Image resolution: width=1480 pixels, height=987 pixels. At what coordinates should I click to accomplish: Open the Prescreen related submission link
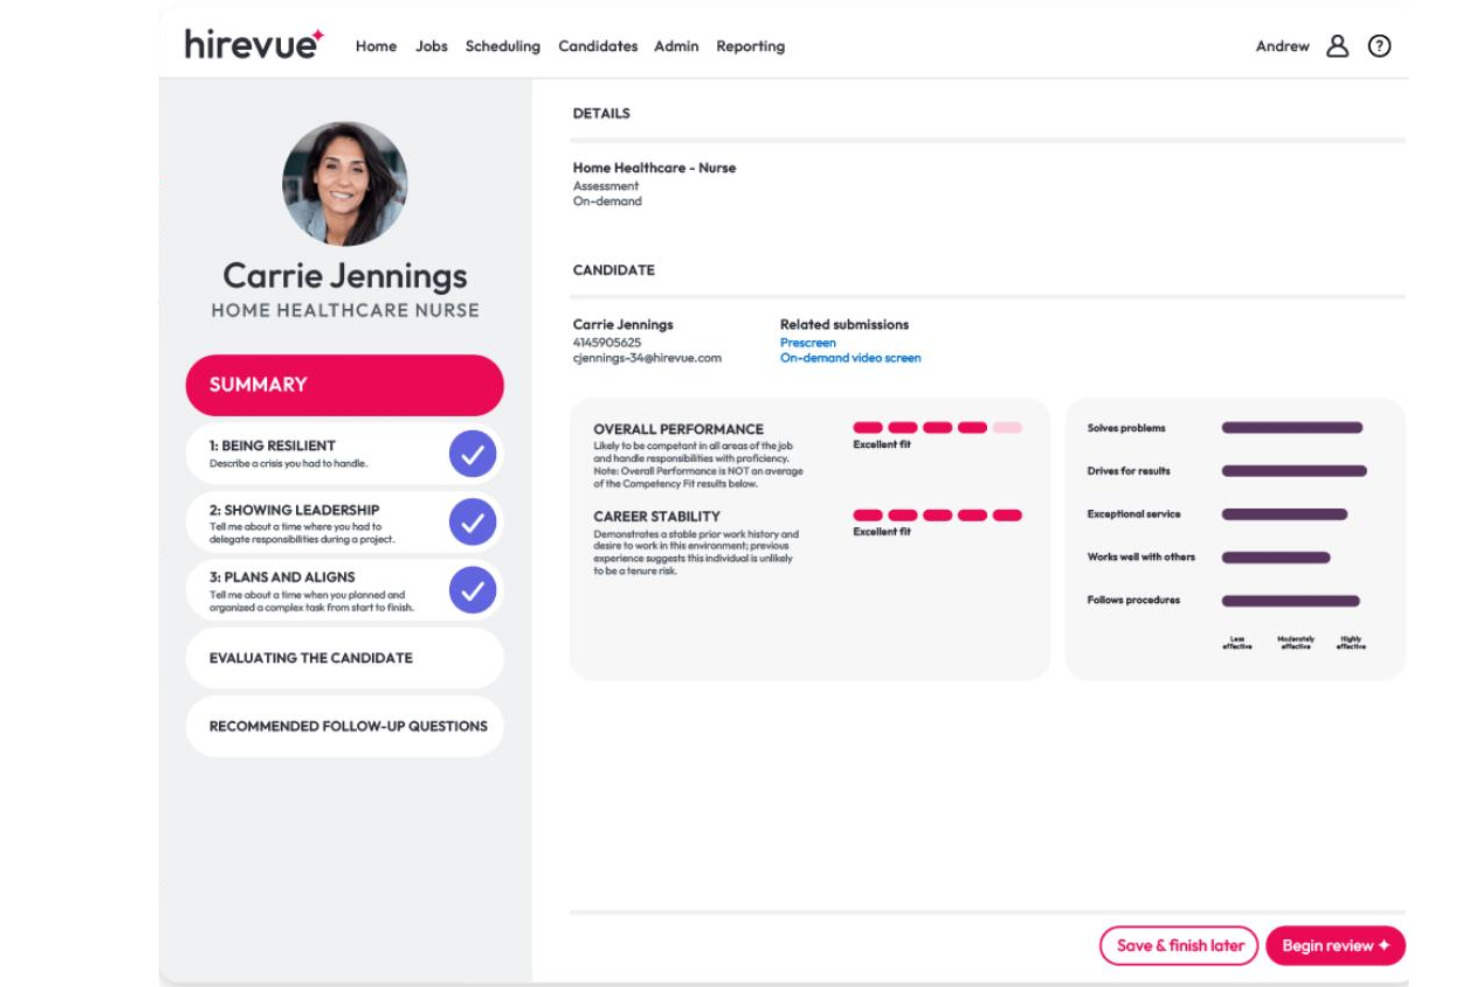pyautogui.click(x=807, y=342)
